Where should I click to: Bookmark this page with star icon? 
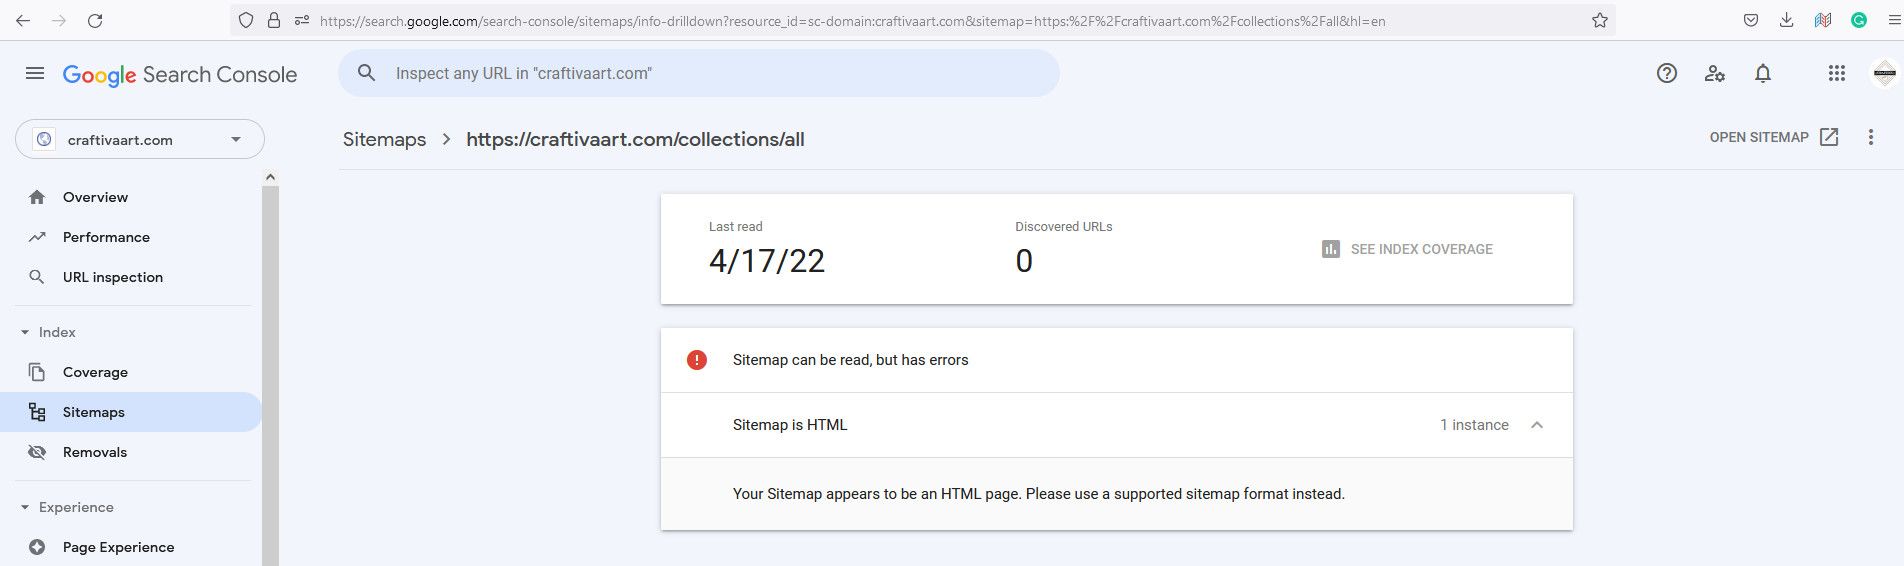1600,20
